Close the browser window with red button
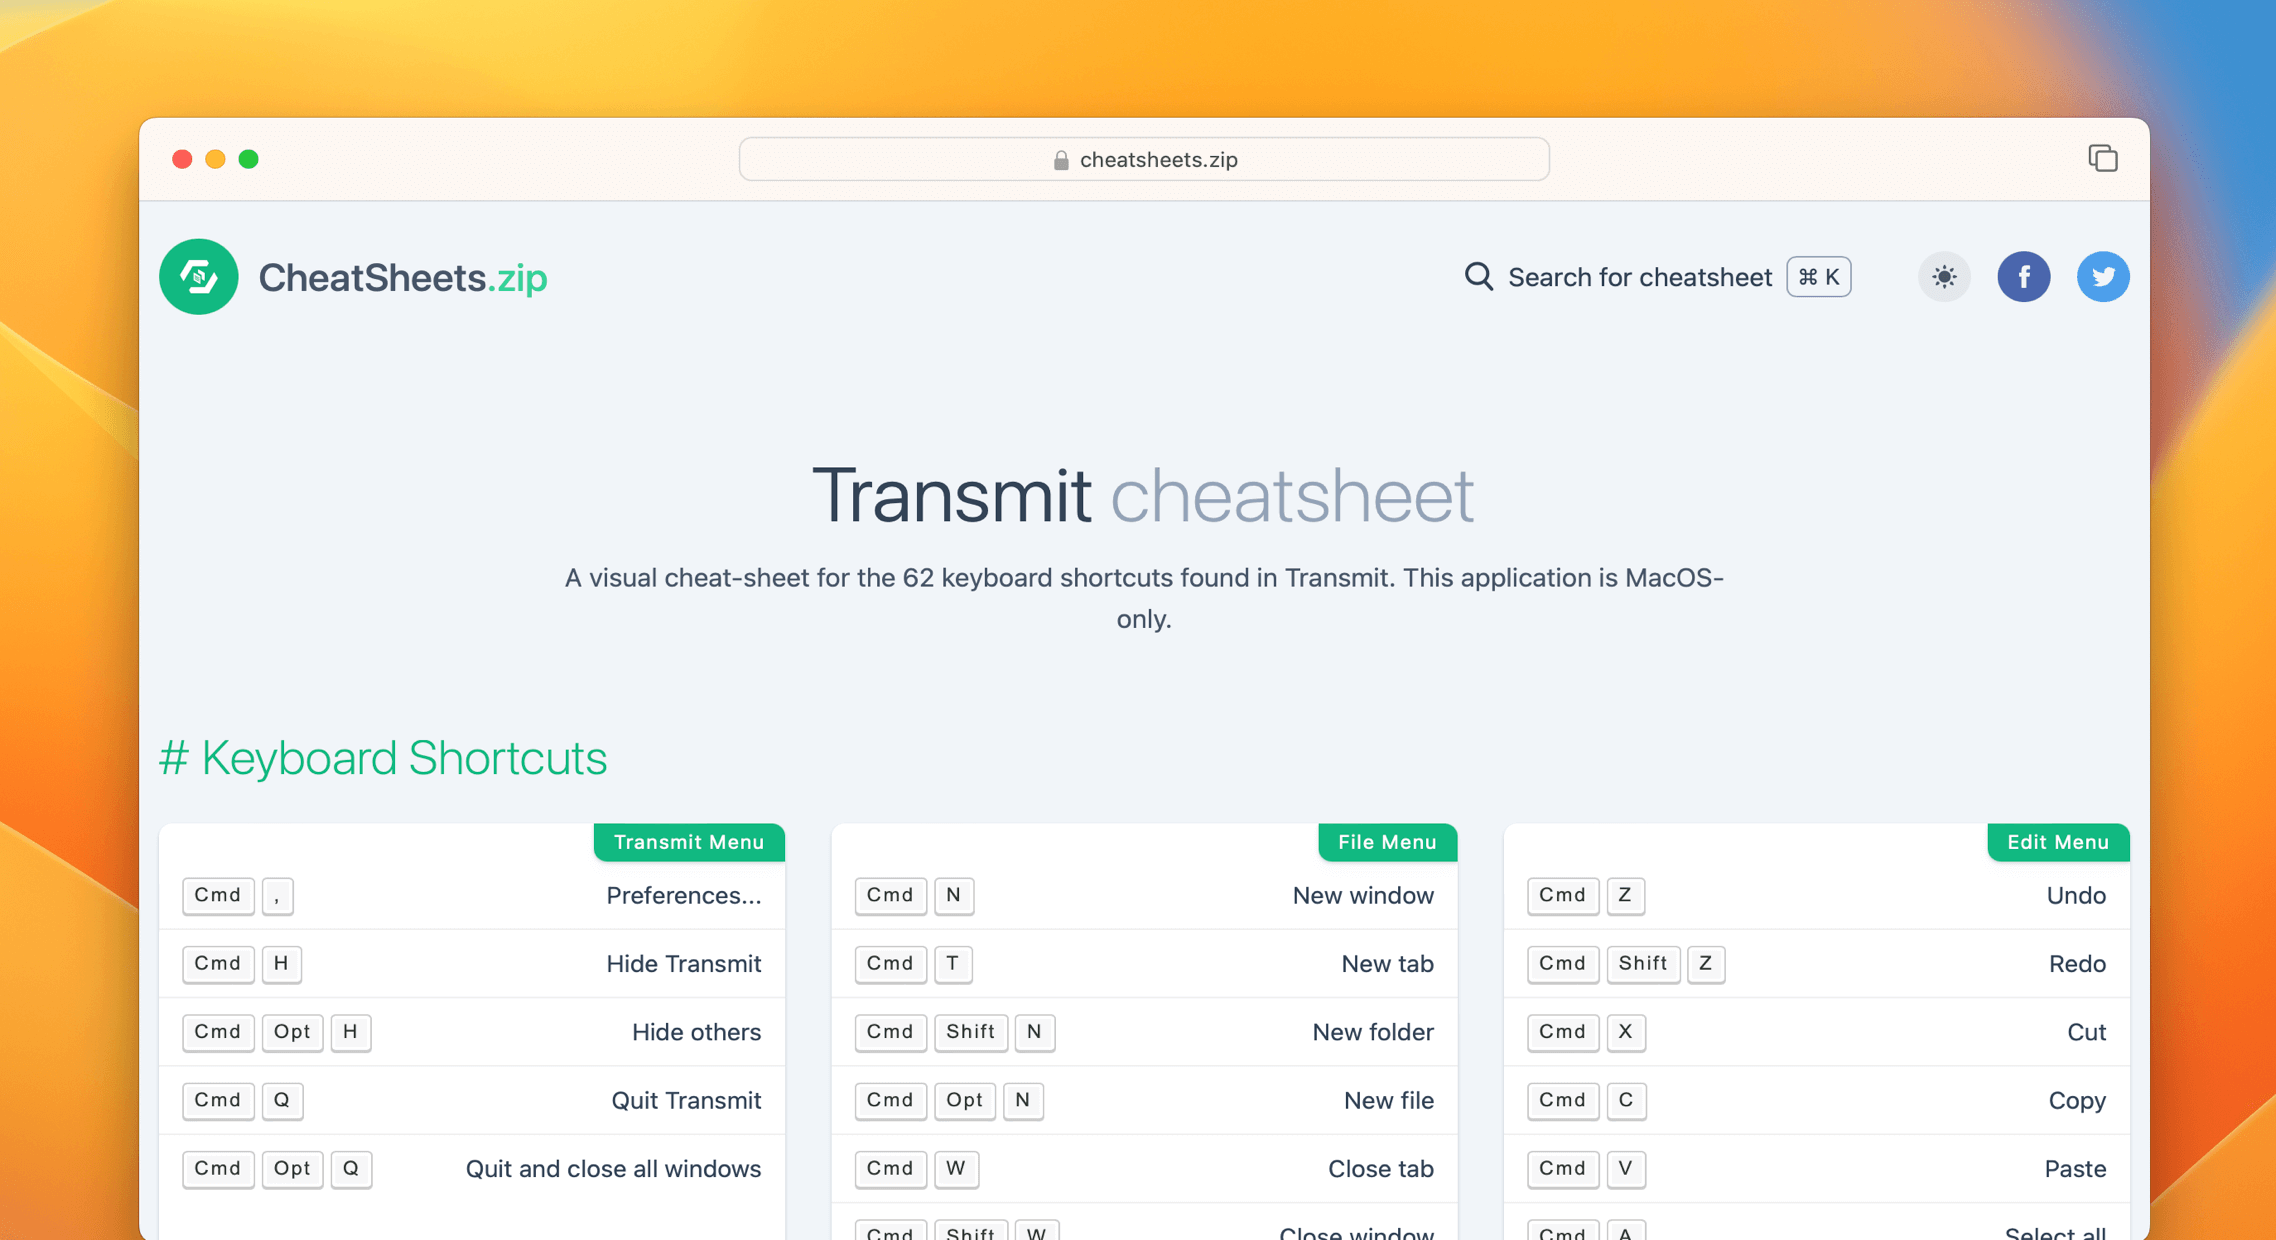 point(182,159)
